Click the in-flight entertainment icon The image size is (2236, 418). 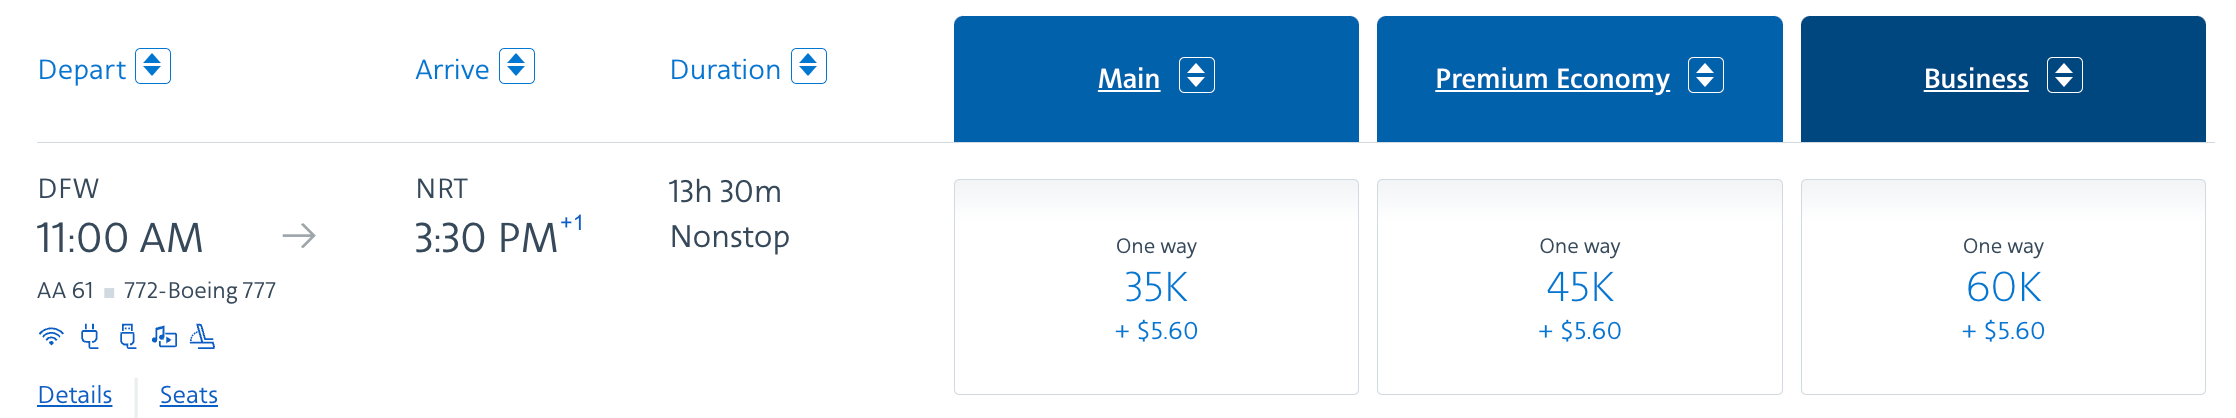(164, 336)
